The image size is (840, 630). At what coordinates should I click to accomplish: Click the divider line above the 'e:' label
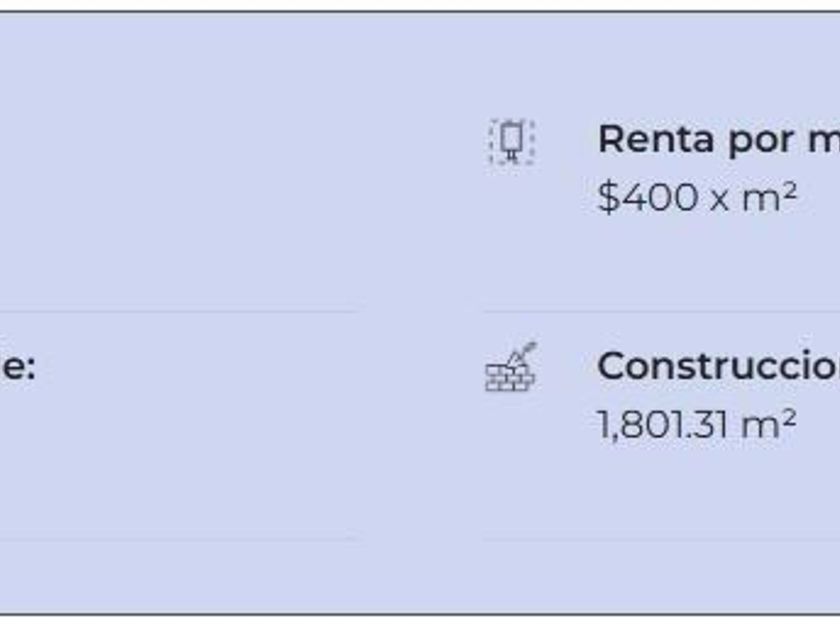(x=180, y=311)
